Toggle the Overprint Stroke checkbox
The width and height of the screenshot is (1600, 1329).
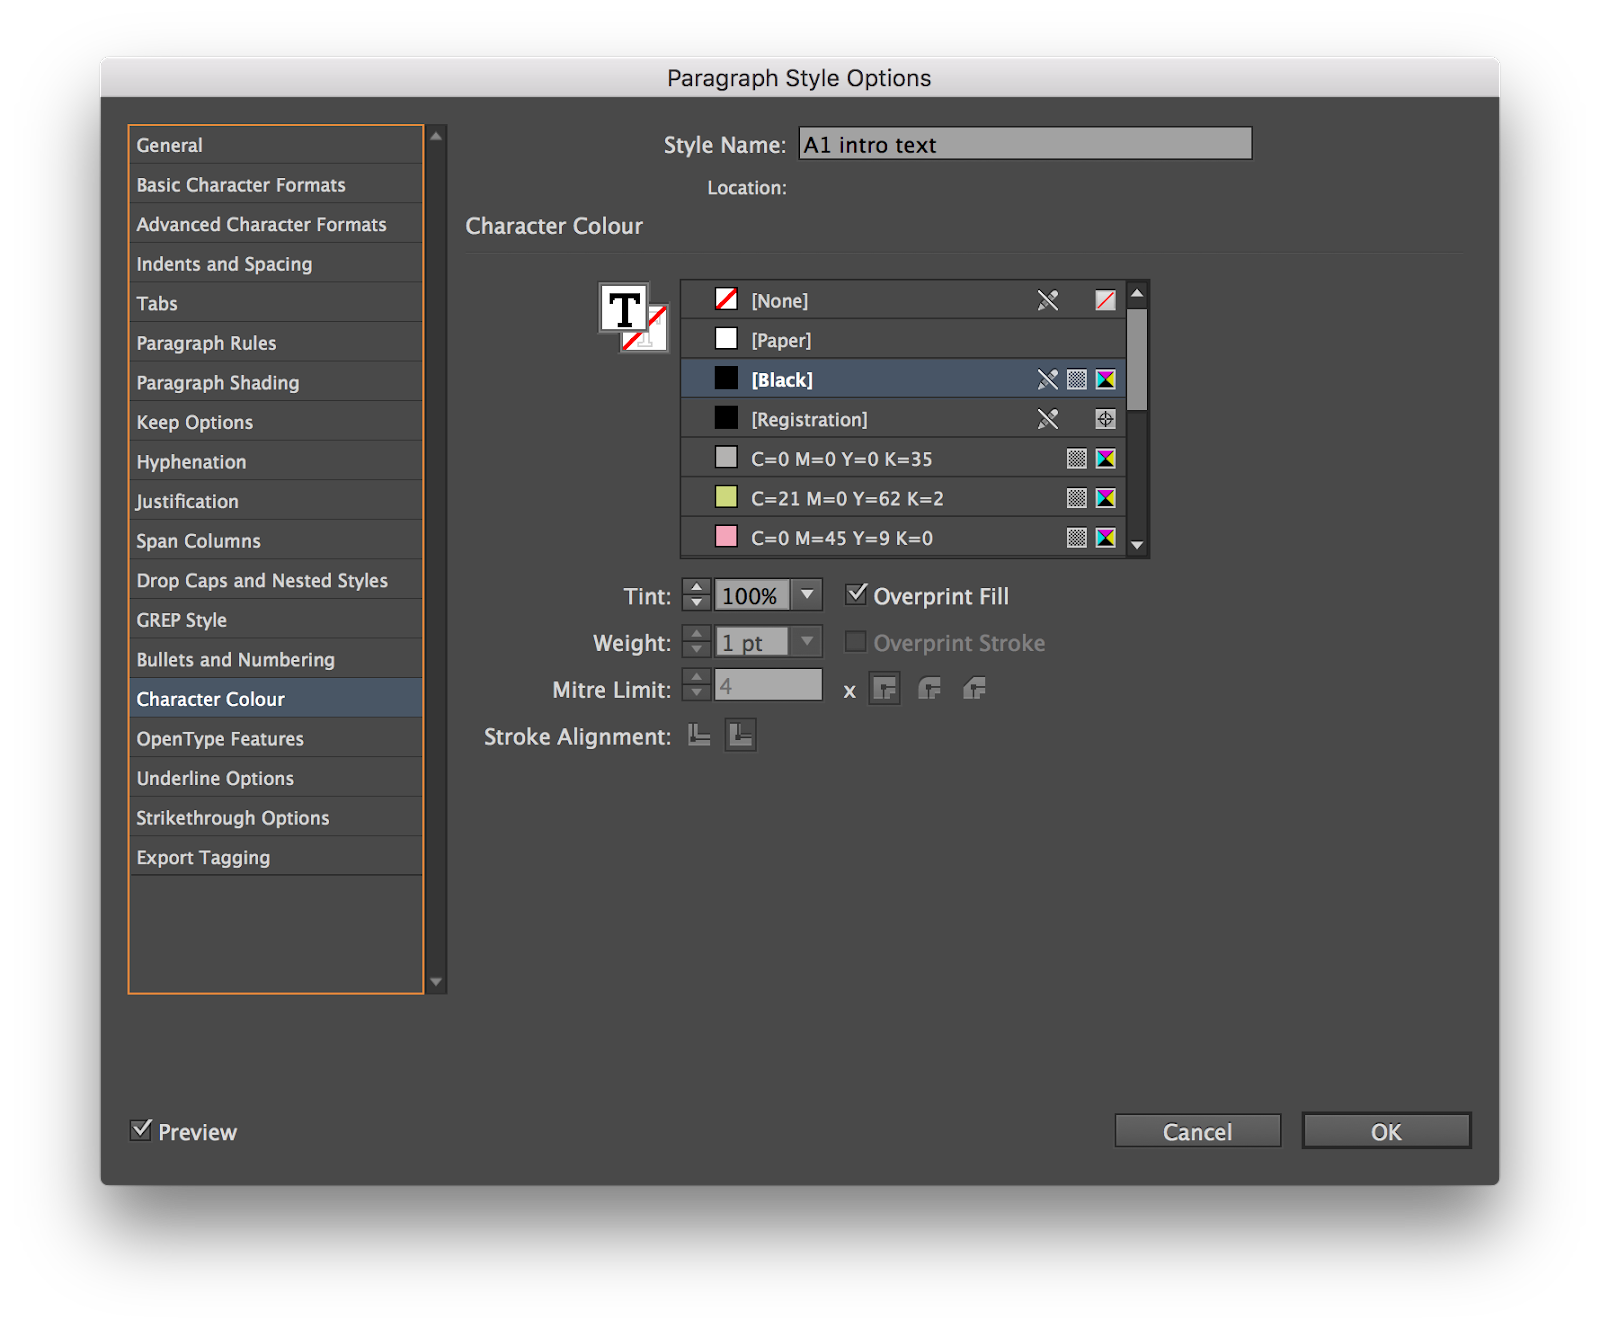pos(856,641)
